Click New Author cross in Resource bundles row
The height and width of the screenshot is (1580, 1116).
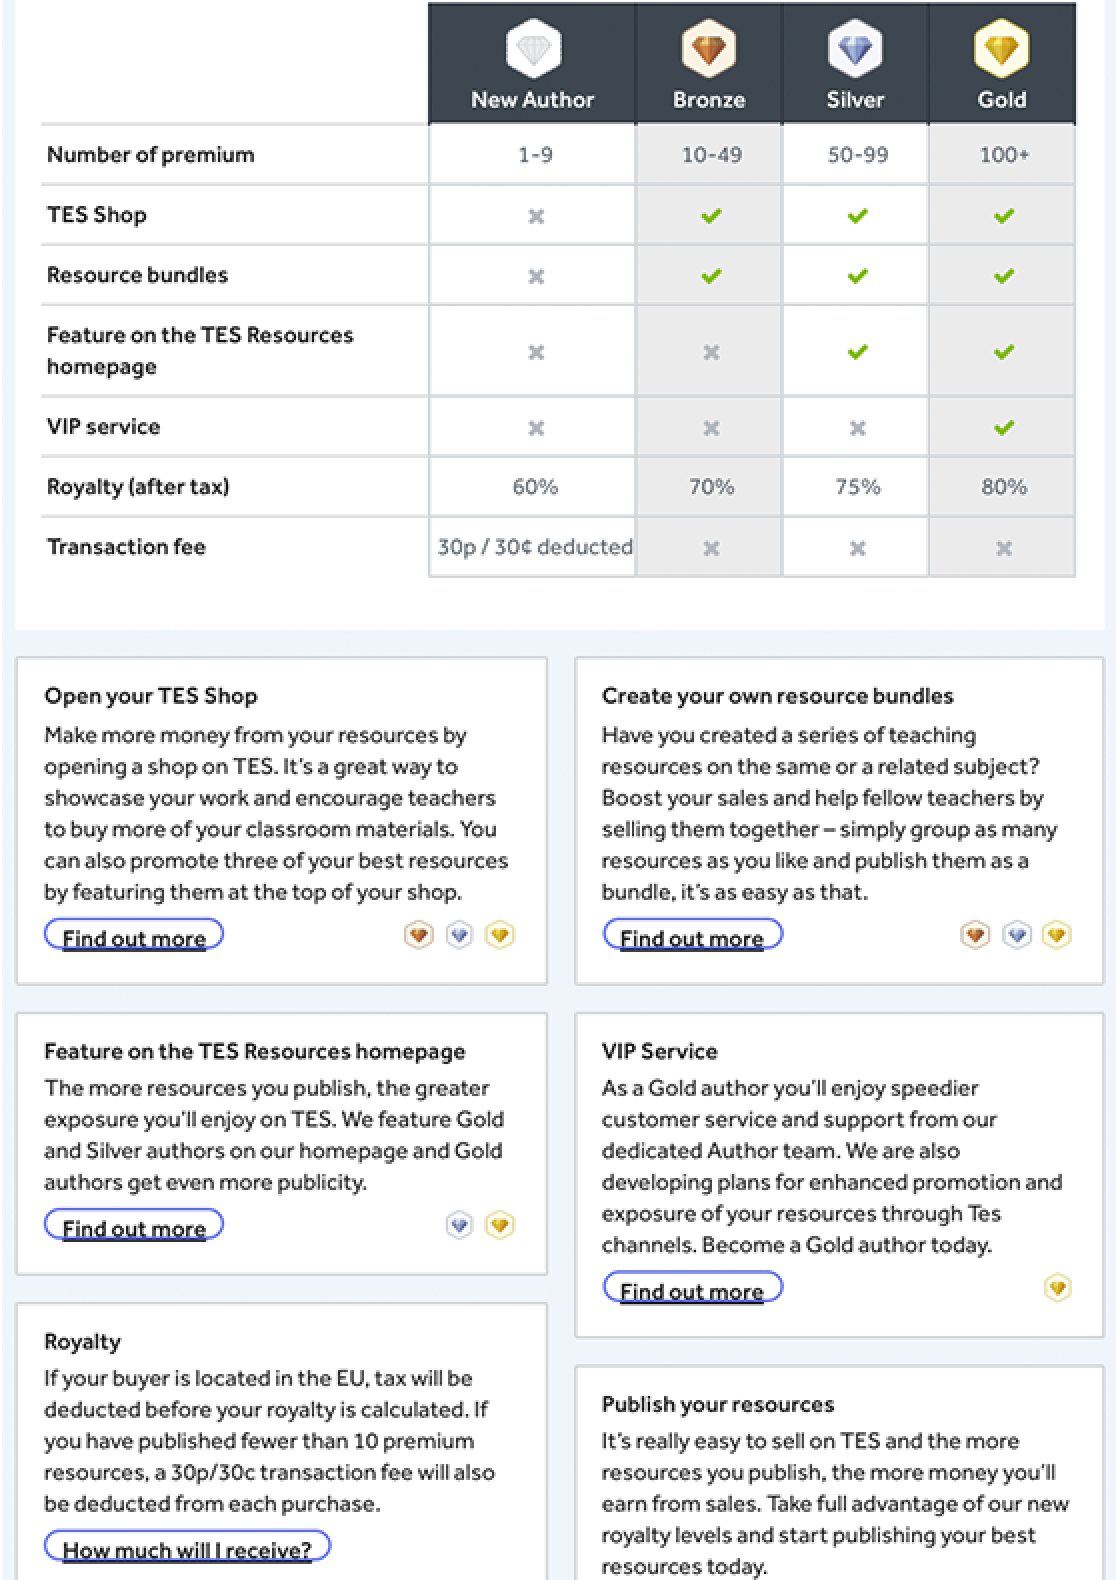point(536,276)
